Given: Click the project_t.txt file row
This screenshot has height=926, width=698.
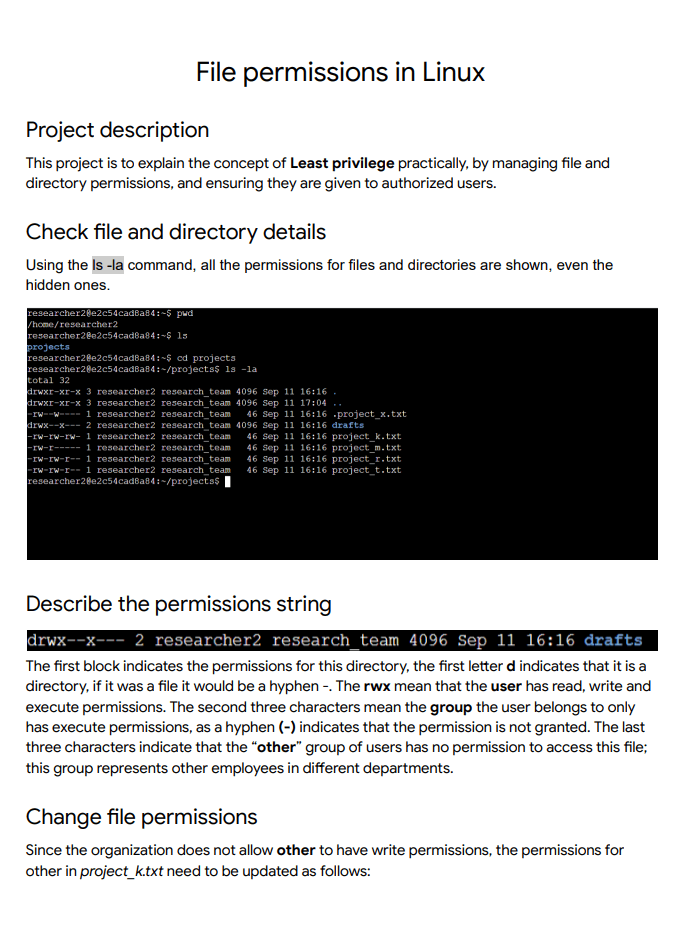Looking at the screenshot, I should coord(214,470).
